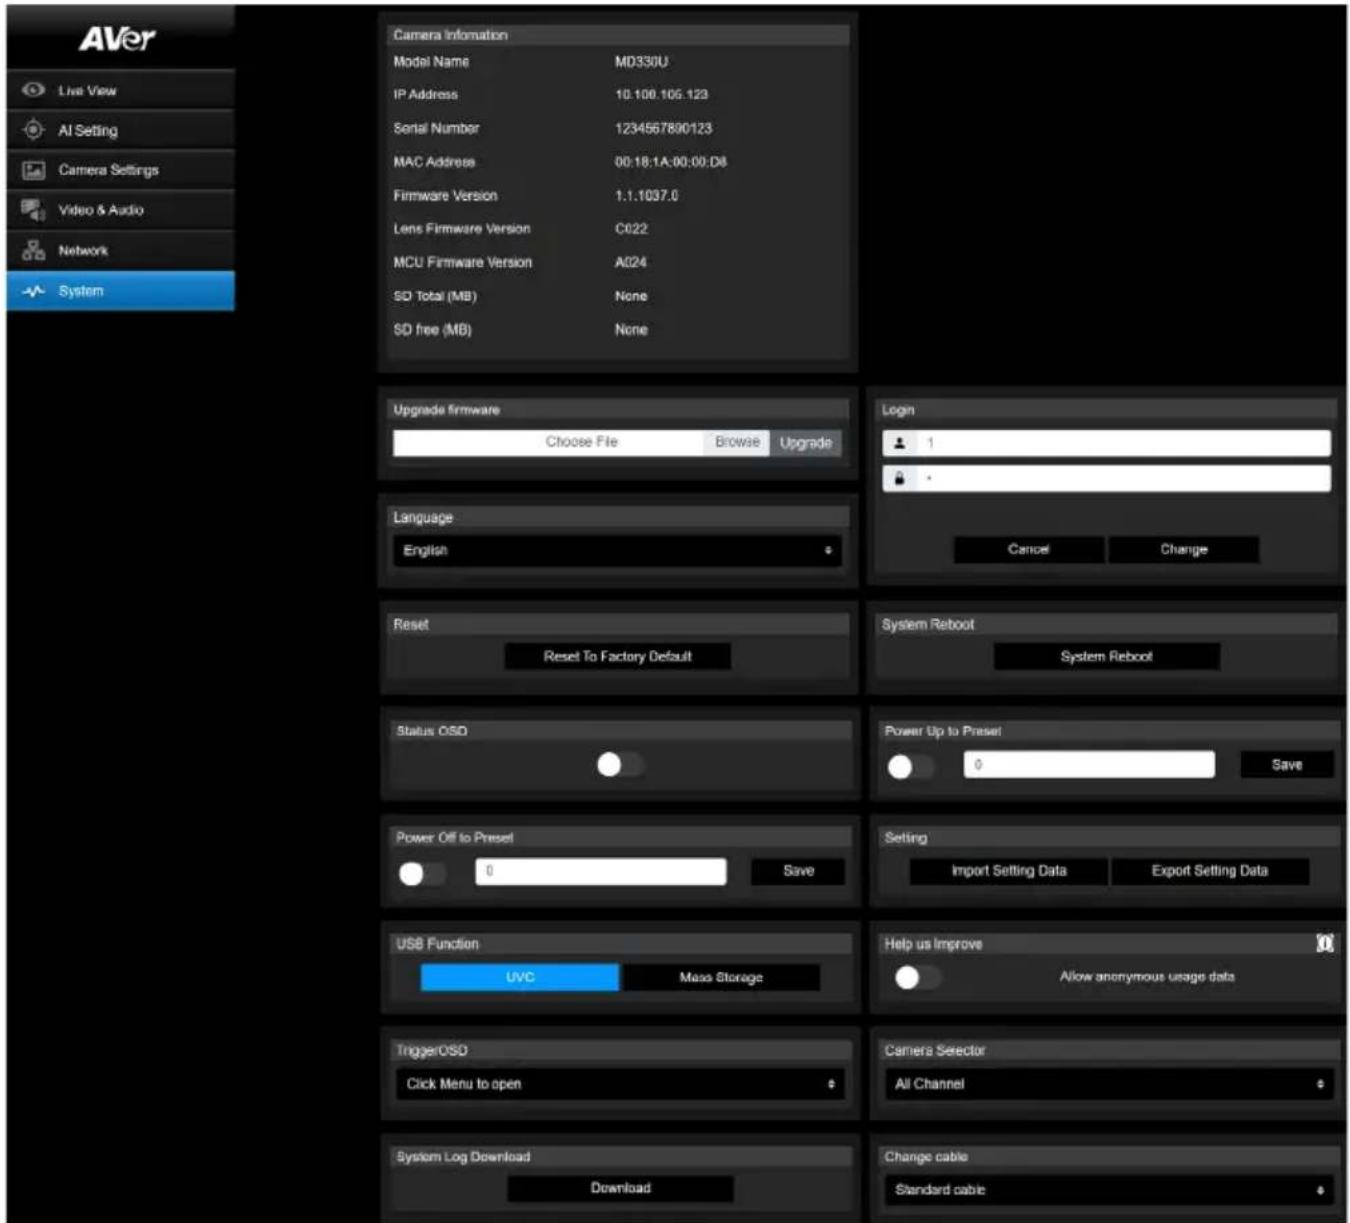Image resolution: width=1350 pixels, height=1223 pixels.
Task: Enable the Power Off to Preset switch
Action: click(x=422, y=874)
